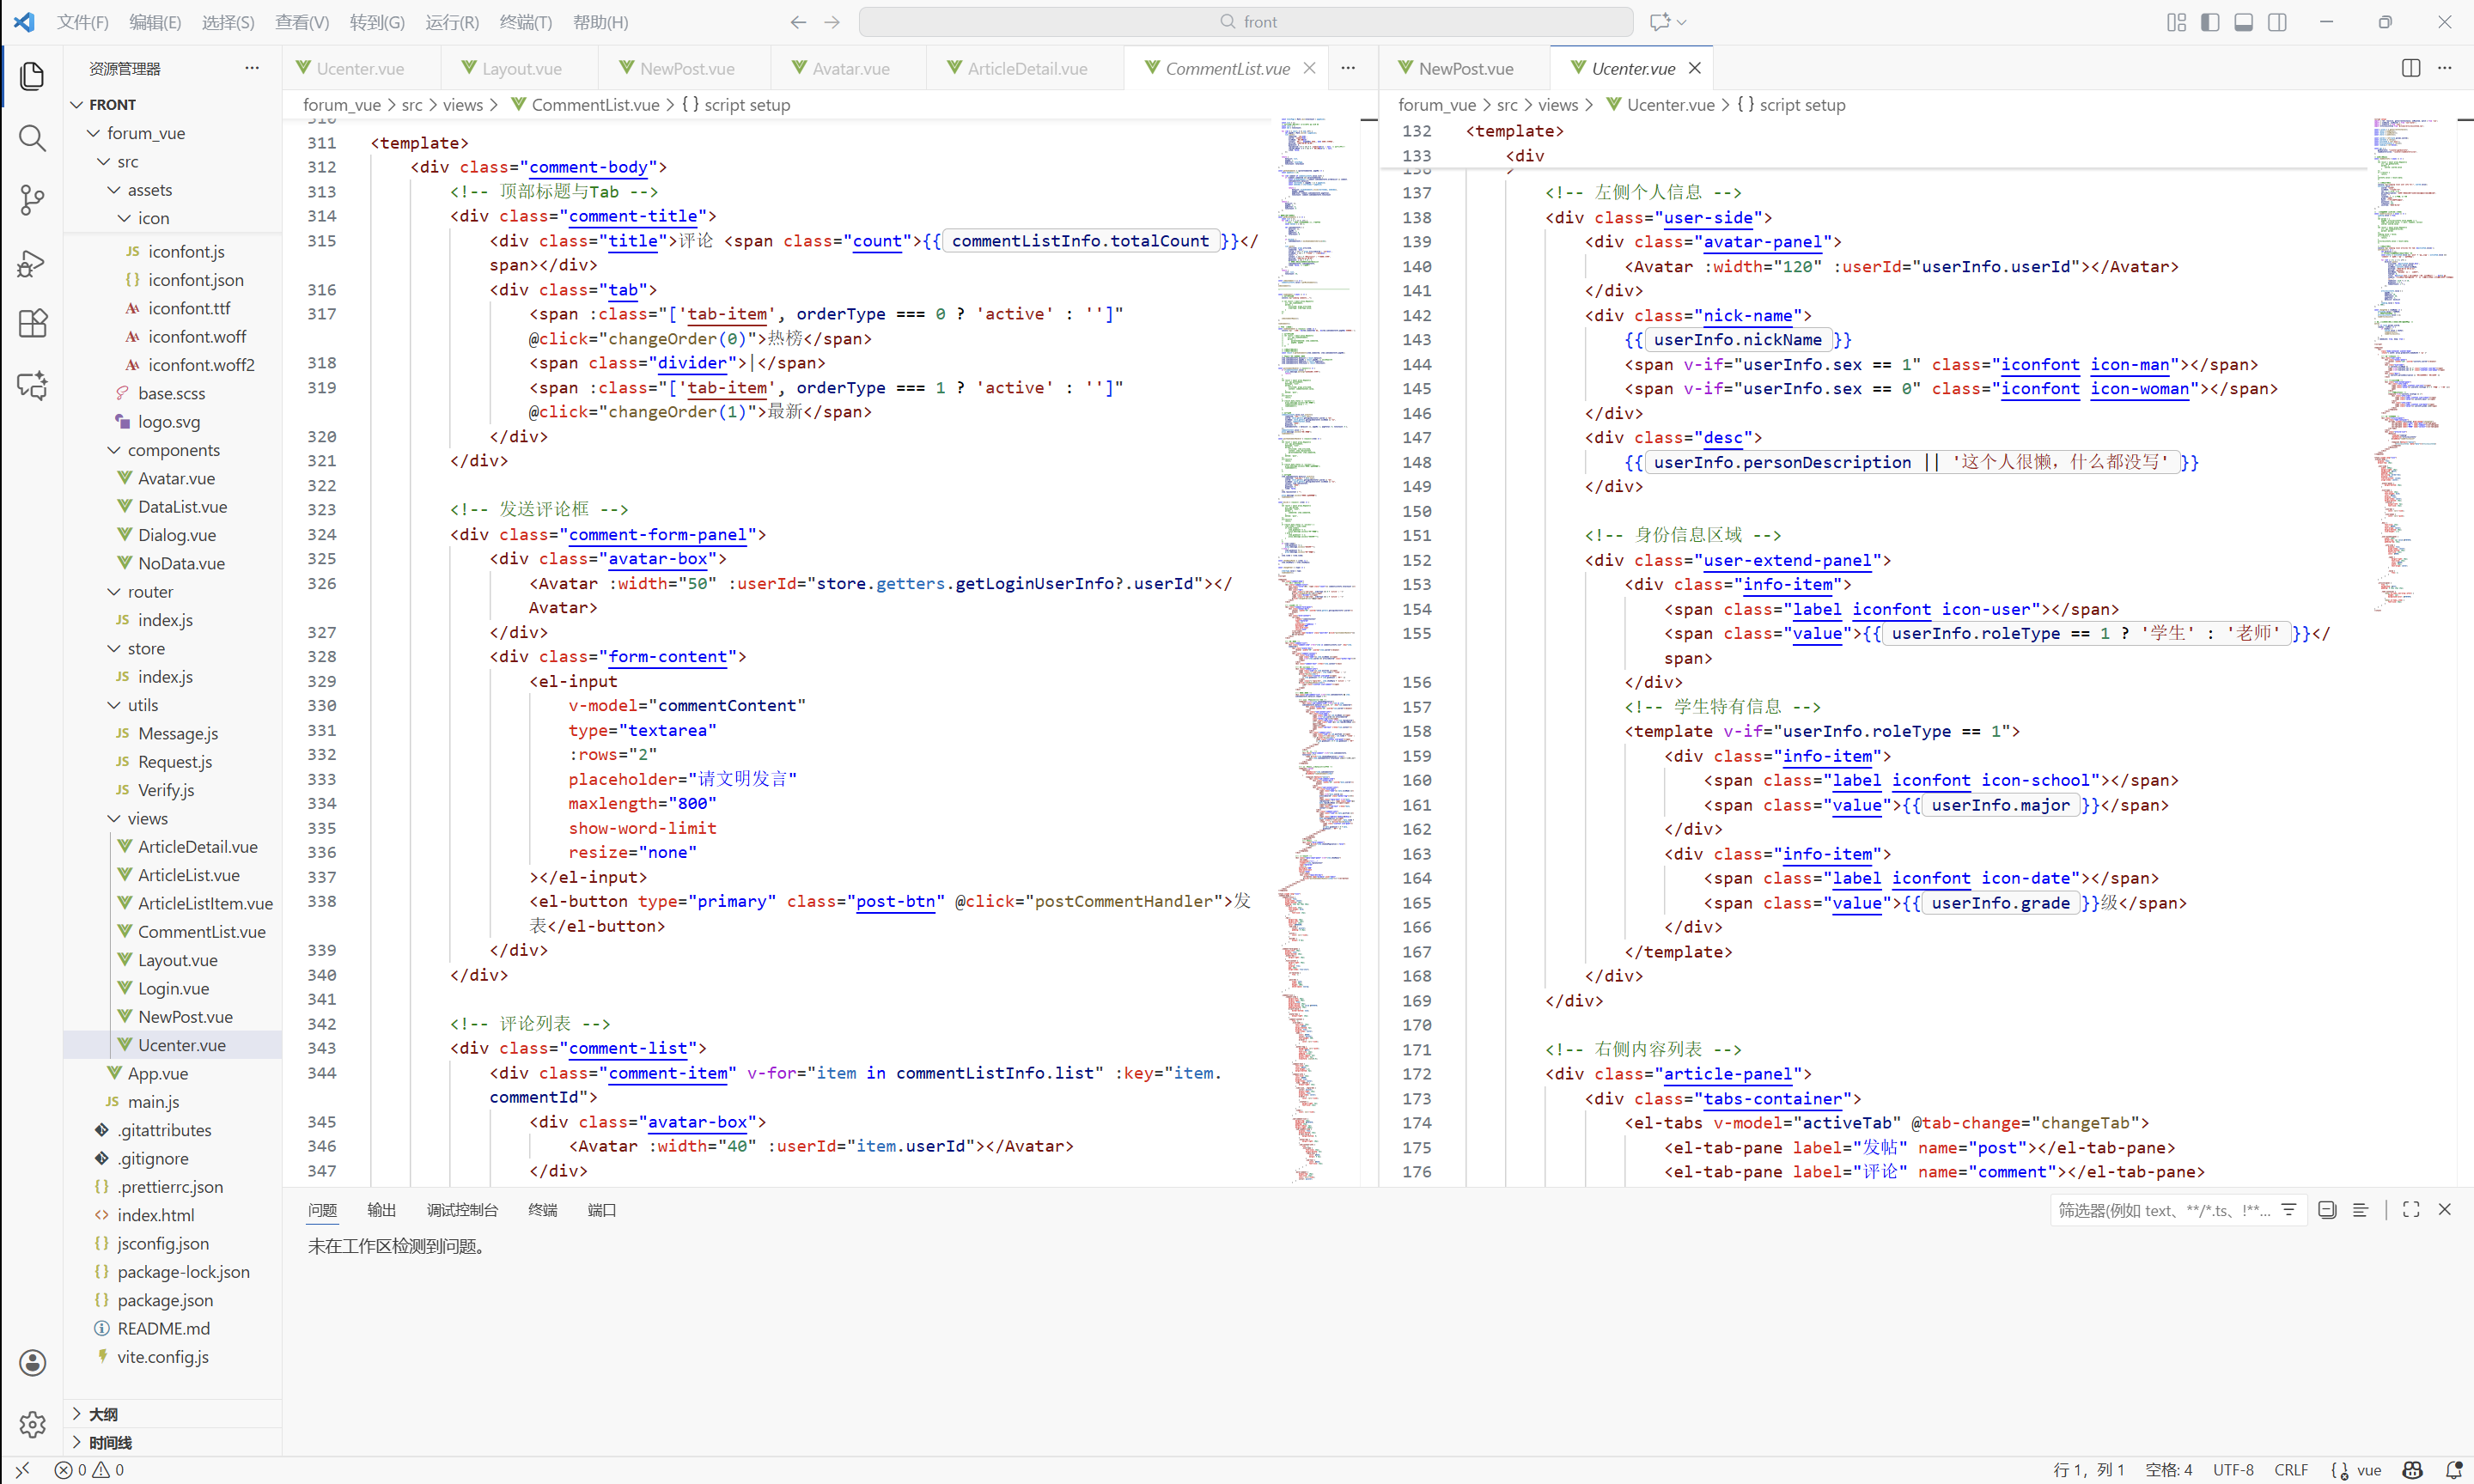
Task: Open the Search view in activity bar
Action: (x=32, y=138)
